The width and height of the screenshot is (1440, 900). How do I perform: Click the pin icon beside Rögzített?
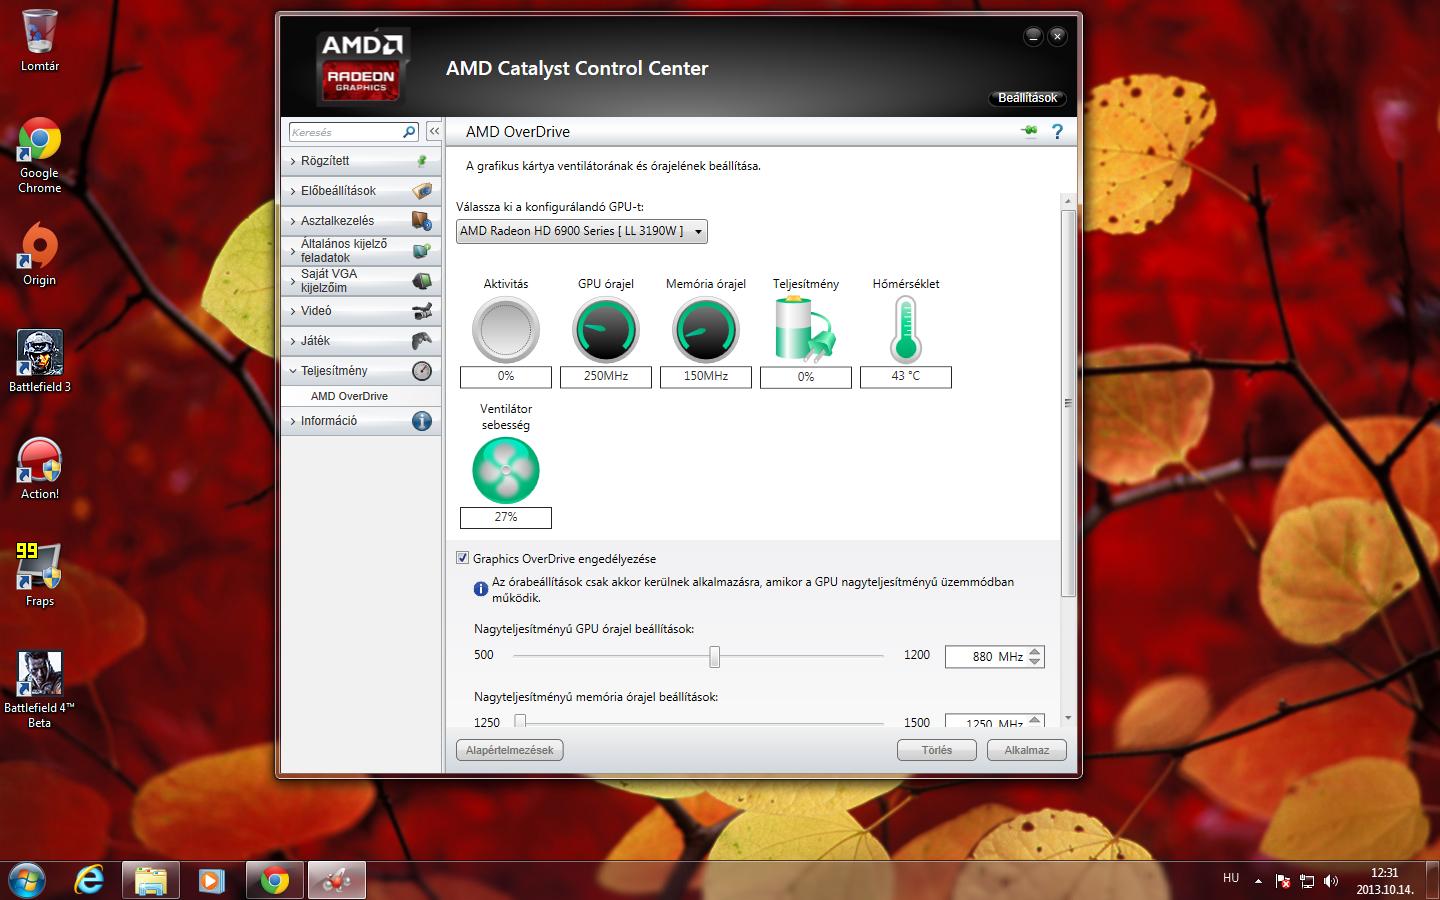coord(422,161)
